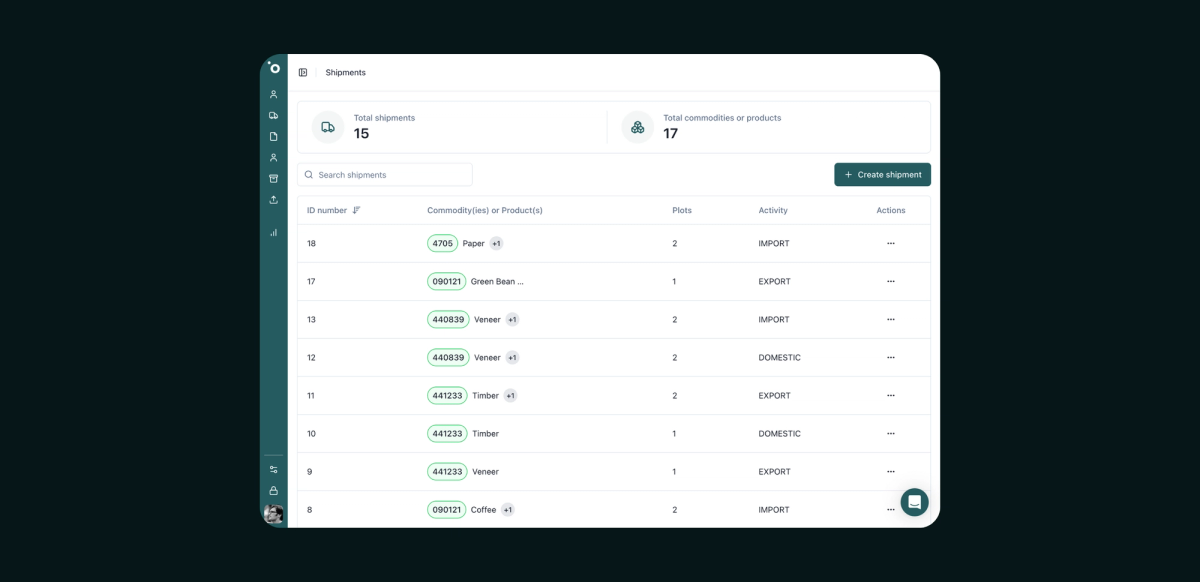The height and width of the screenshot is (582, 1200).
Task: Toggle the sidebar panel collapse icon
Action: click(x=303, y=73)
